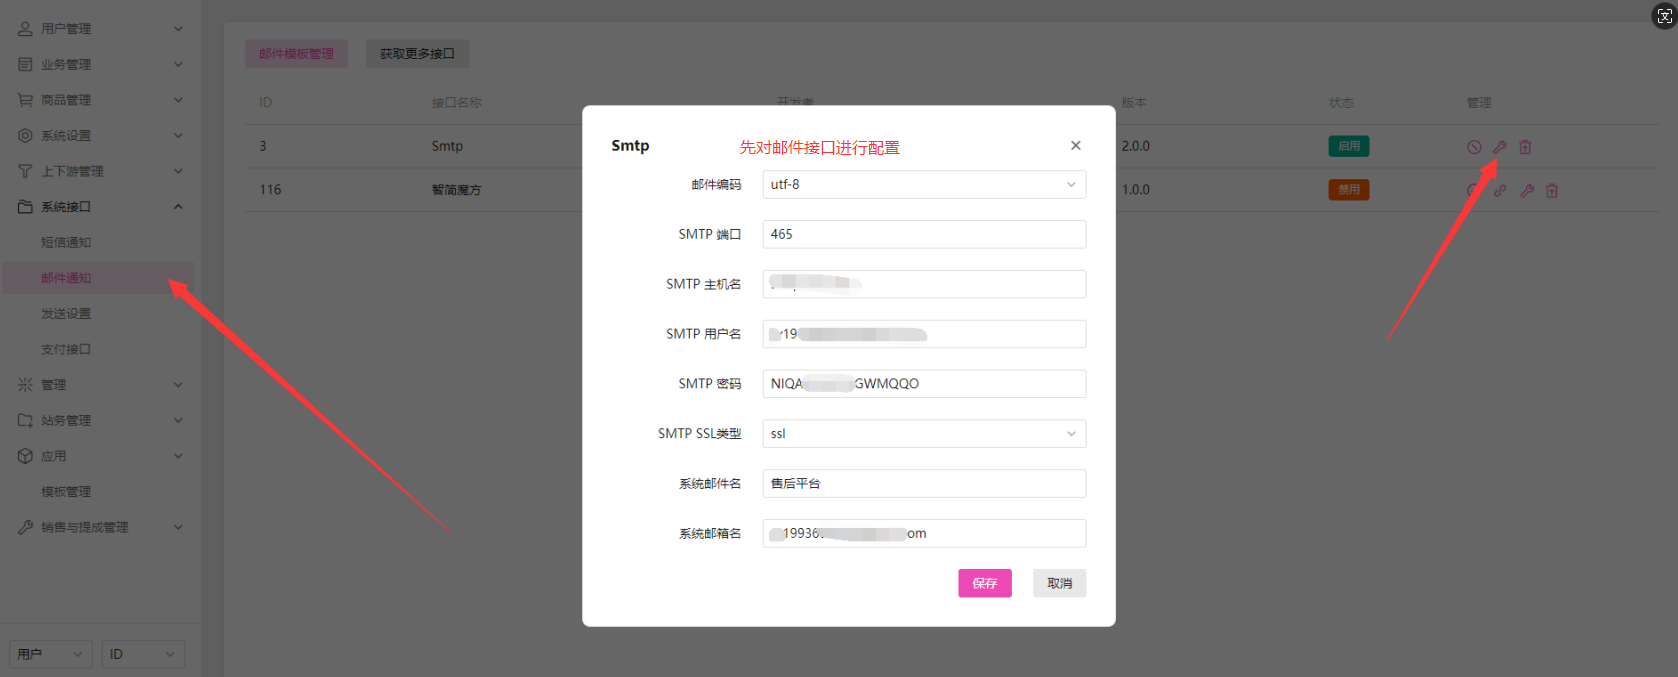This screenshot has height=677, width=1678.
Task: Click the wrench config icon in 智简魔方 row
Action: point(1527,190)
